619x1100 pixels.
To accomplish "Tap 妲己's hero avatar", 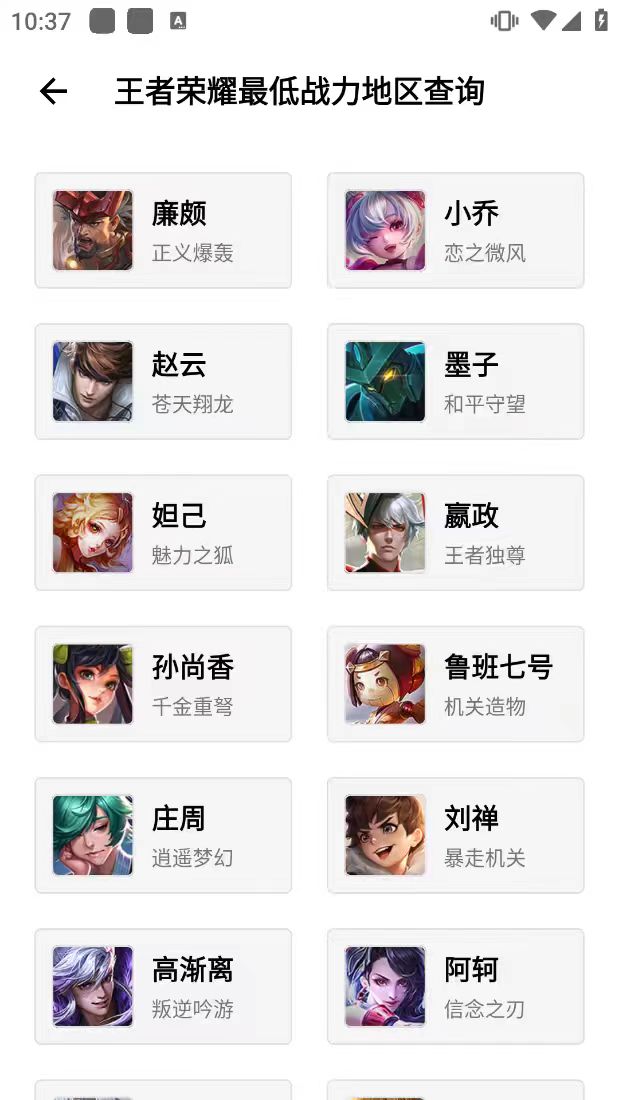I will pyautogui.click(x=93, y=532).
